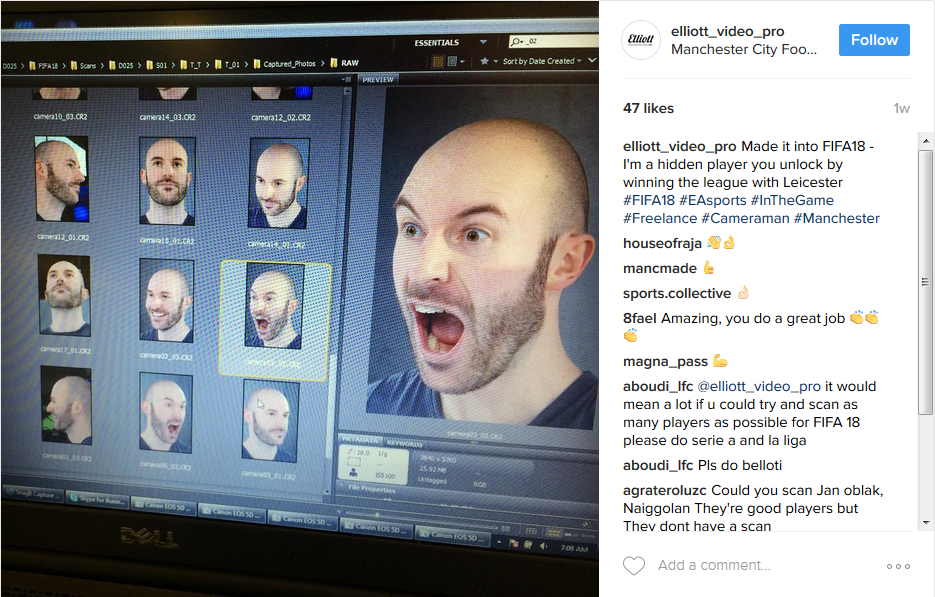Open the #InTheGame hashtag

click(792, 200)
